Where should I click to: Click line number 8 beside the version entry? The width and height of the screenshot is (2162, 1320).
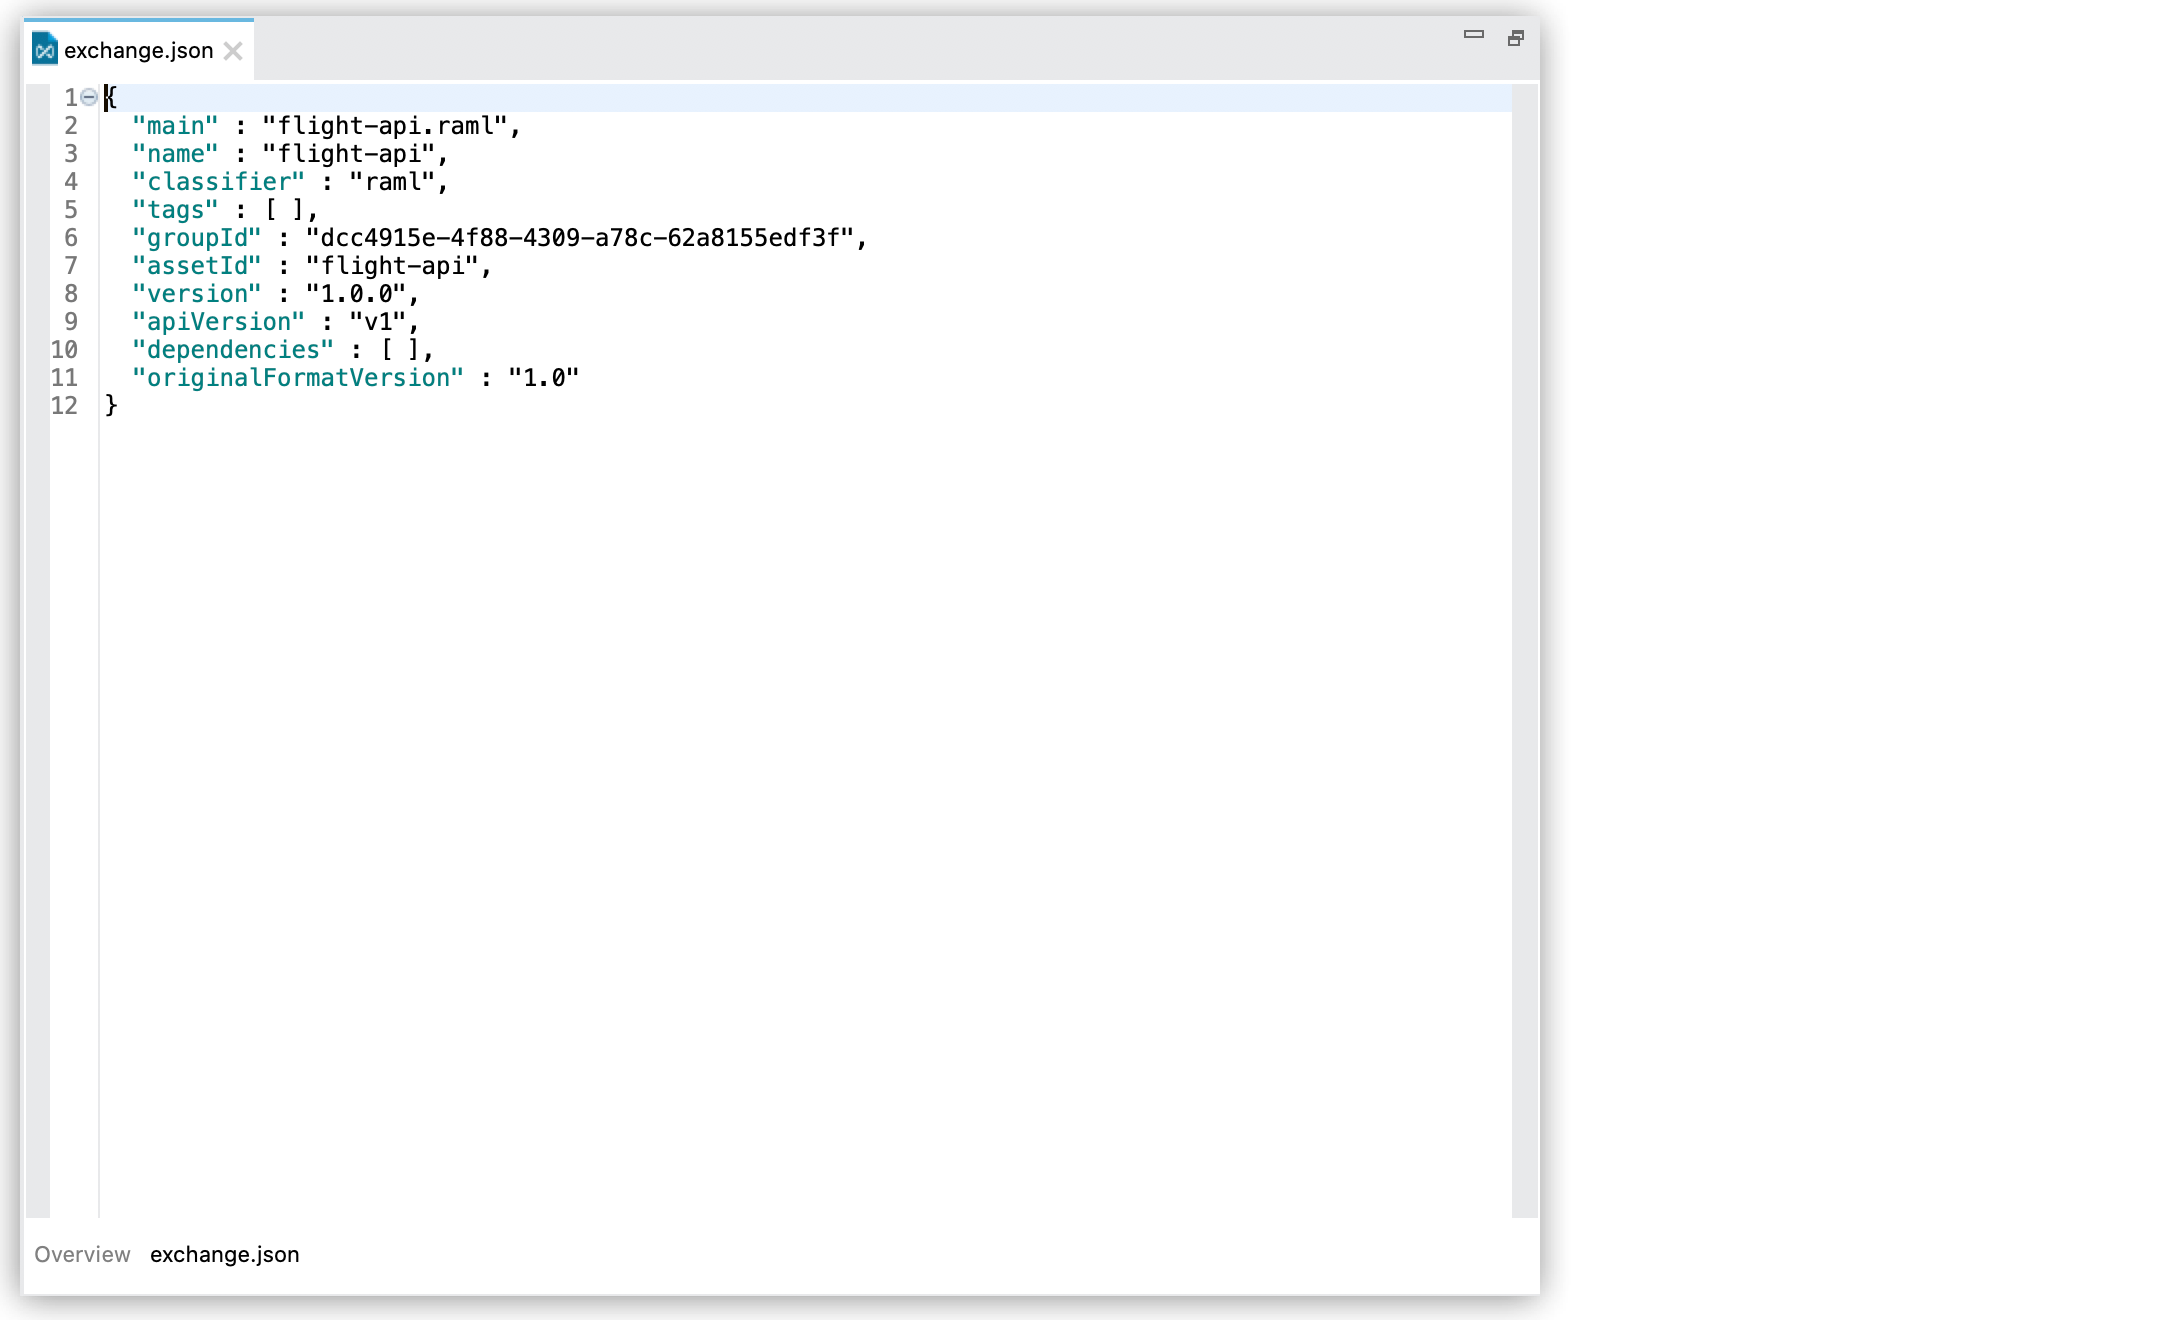tap(70, 293)
